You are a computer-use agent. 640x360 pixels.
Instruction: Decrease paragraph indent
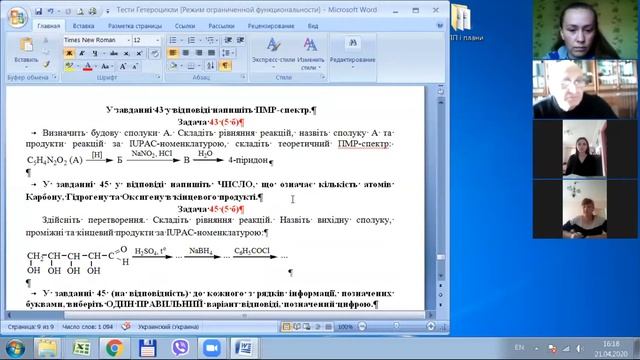228,40
